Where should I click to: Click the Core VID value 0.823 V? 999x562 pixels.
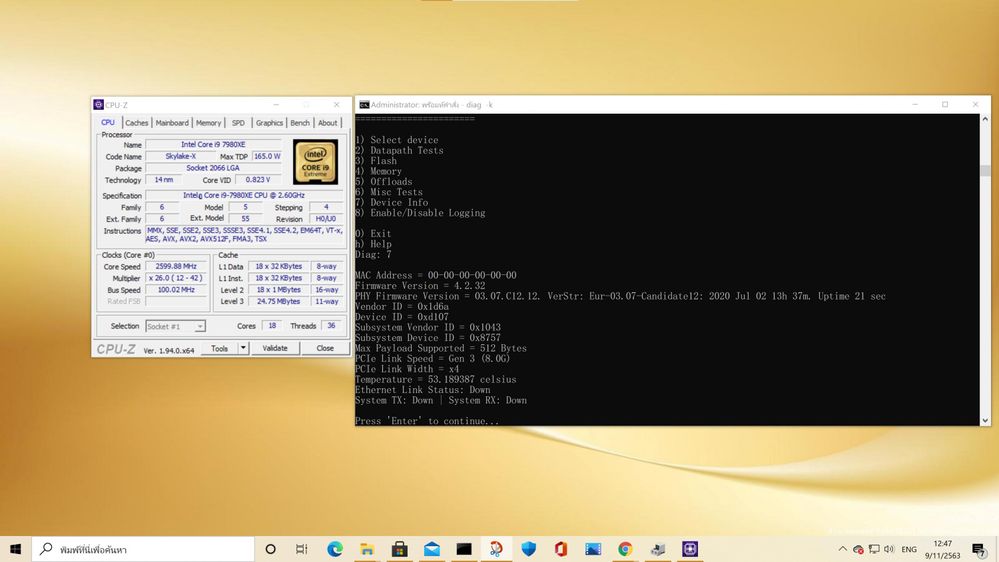point(258,180)
